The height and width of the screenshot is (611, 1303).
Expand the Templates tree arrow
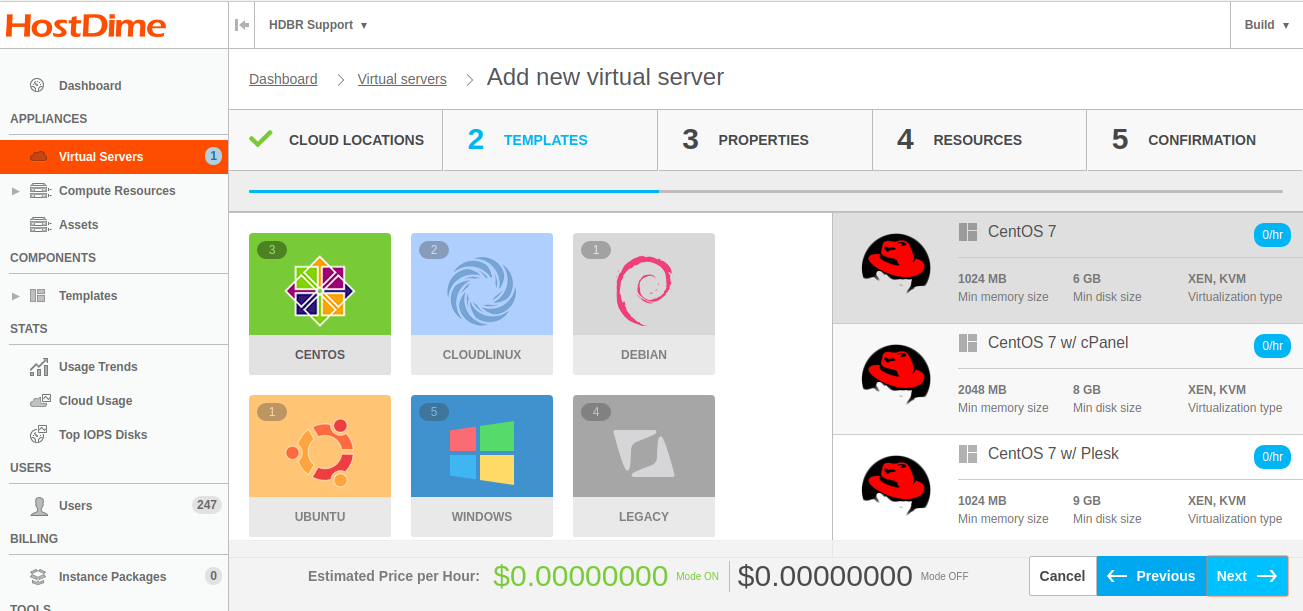pyautogui.click(x=15, y=295)
